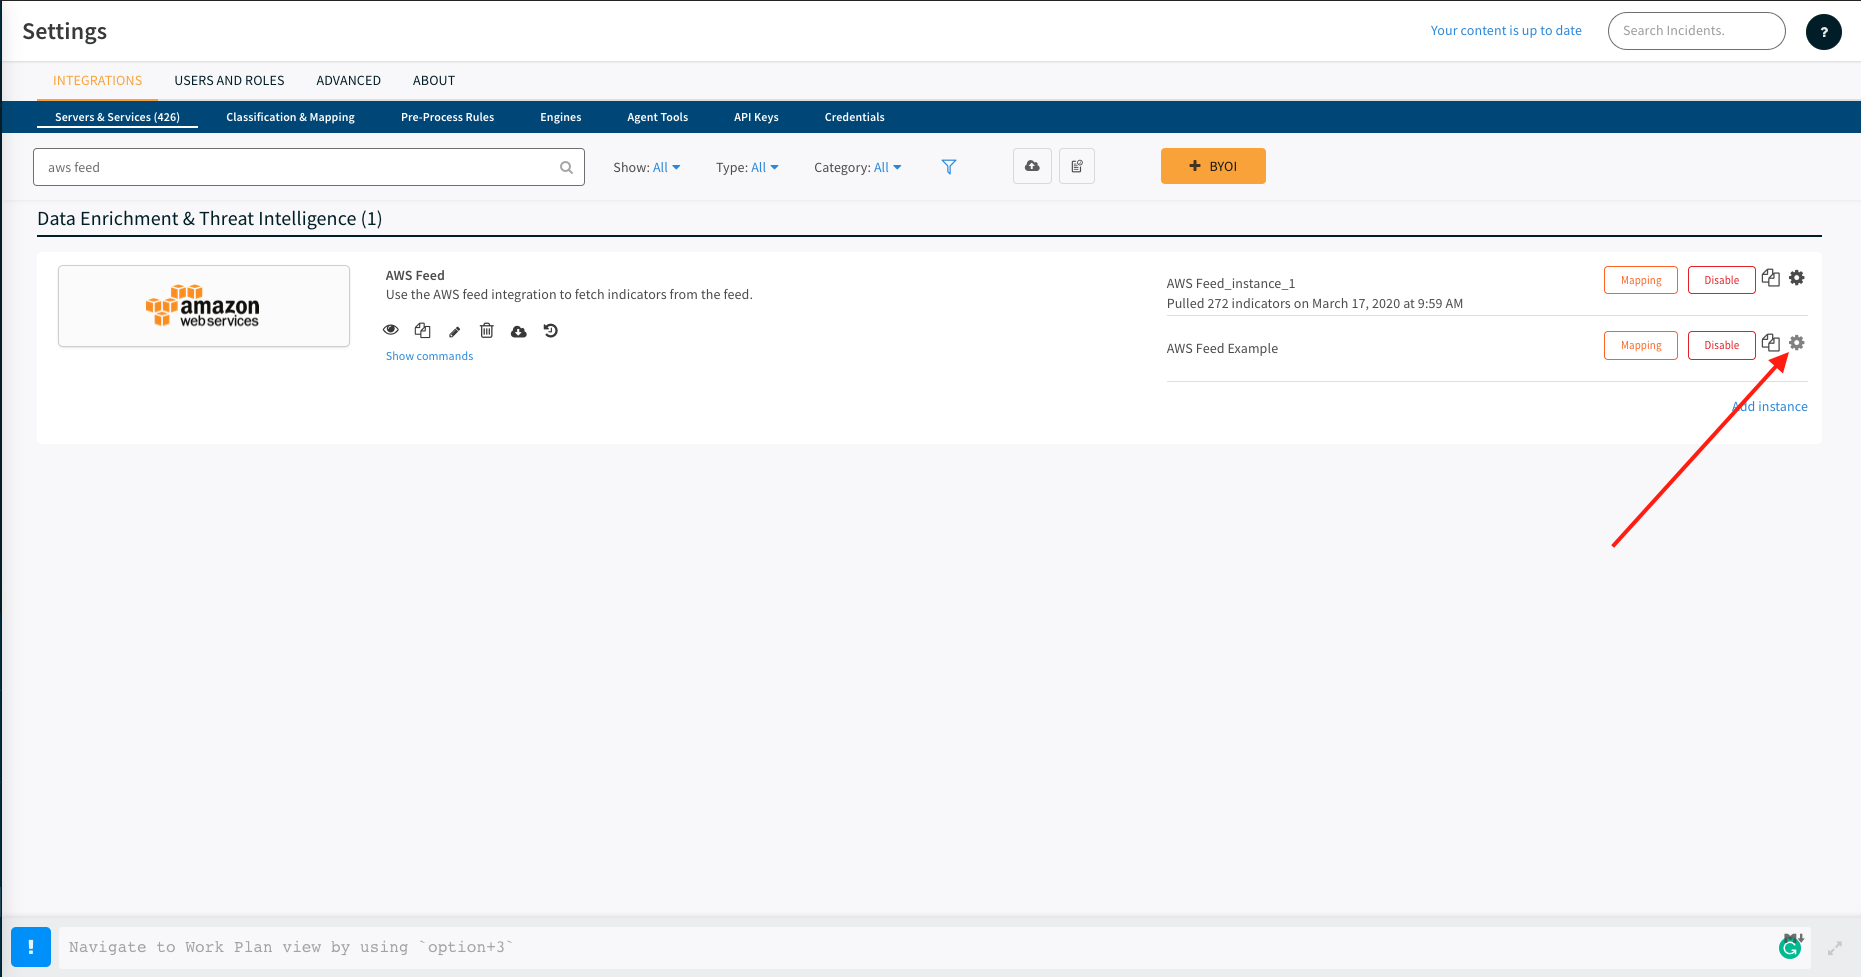Click the Show commands link
Viewport: 1861px width, 977px height.
[x=429, y=356]
